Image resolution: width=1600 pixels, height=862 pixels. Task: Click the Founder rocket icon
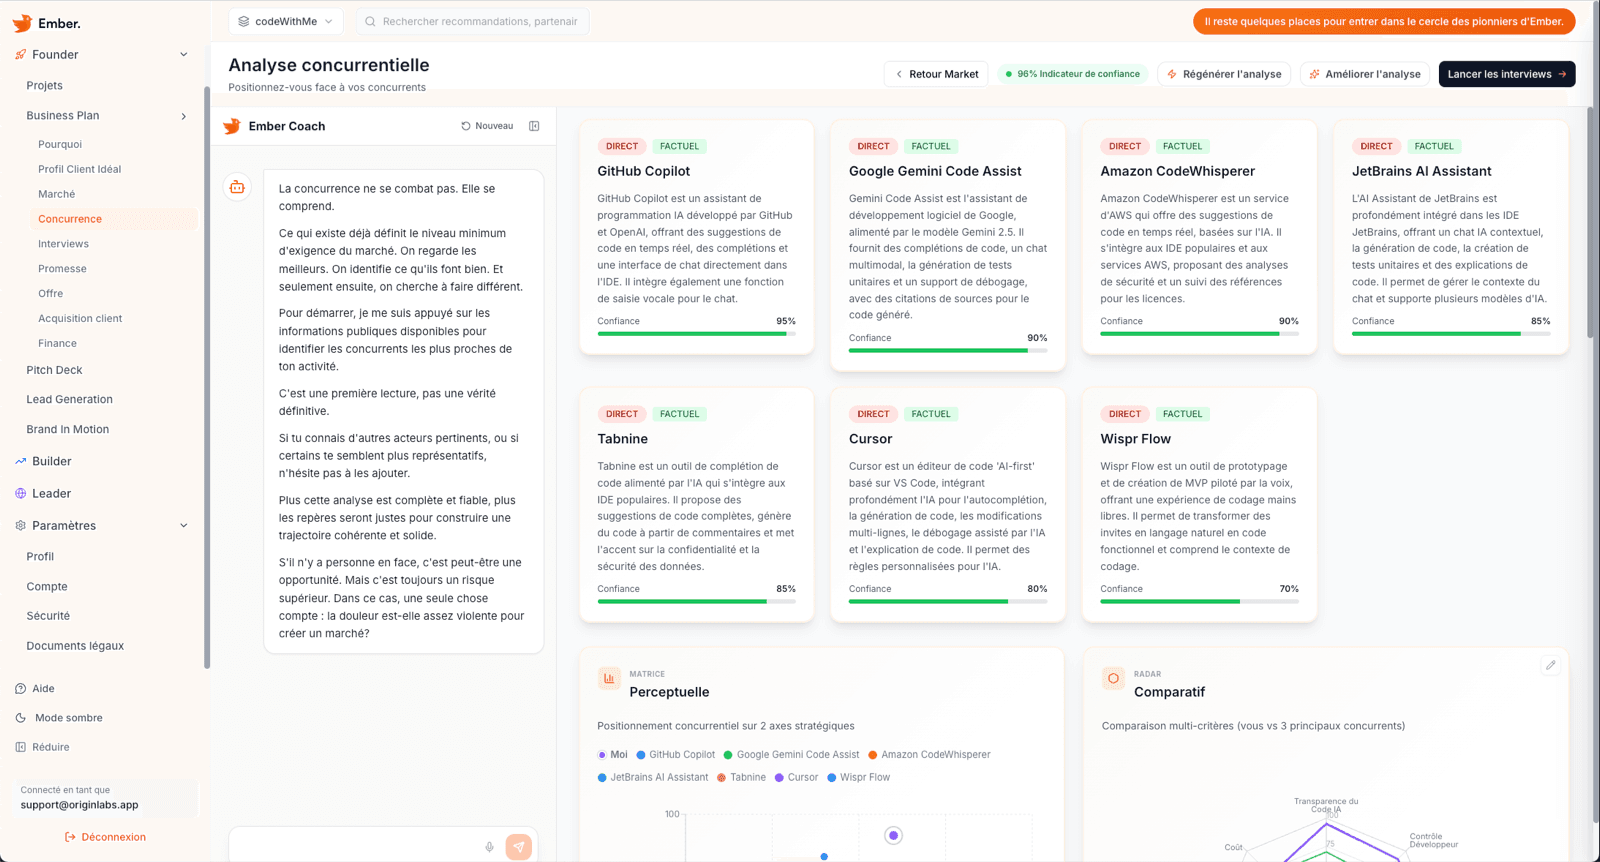tap(20, 55)
